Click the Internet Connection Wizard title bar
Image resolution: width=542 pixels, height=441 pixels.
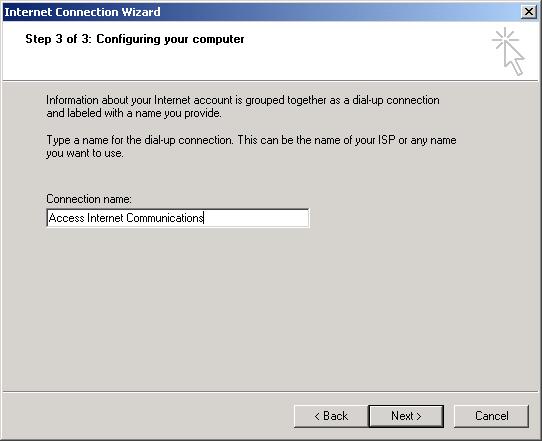(261, 12)
